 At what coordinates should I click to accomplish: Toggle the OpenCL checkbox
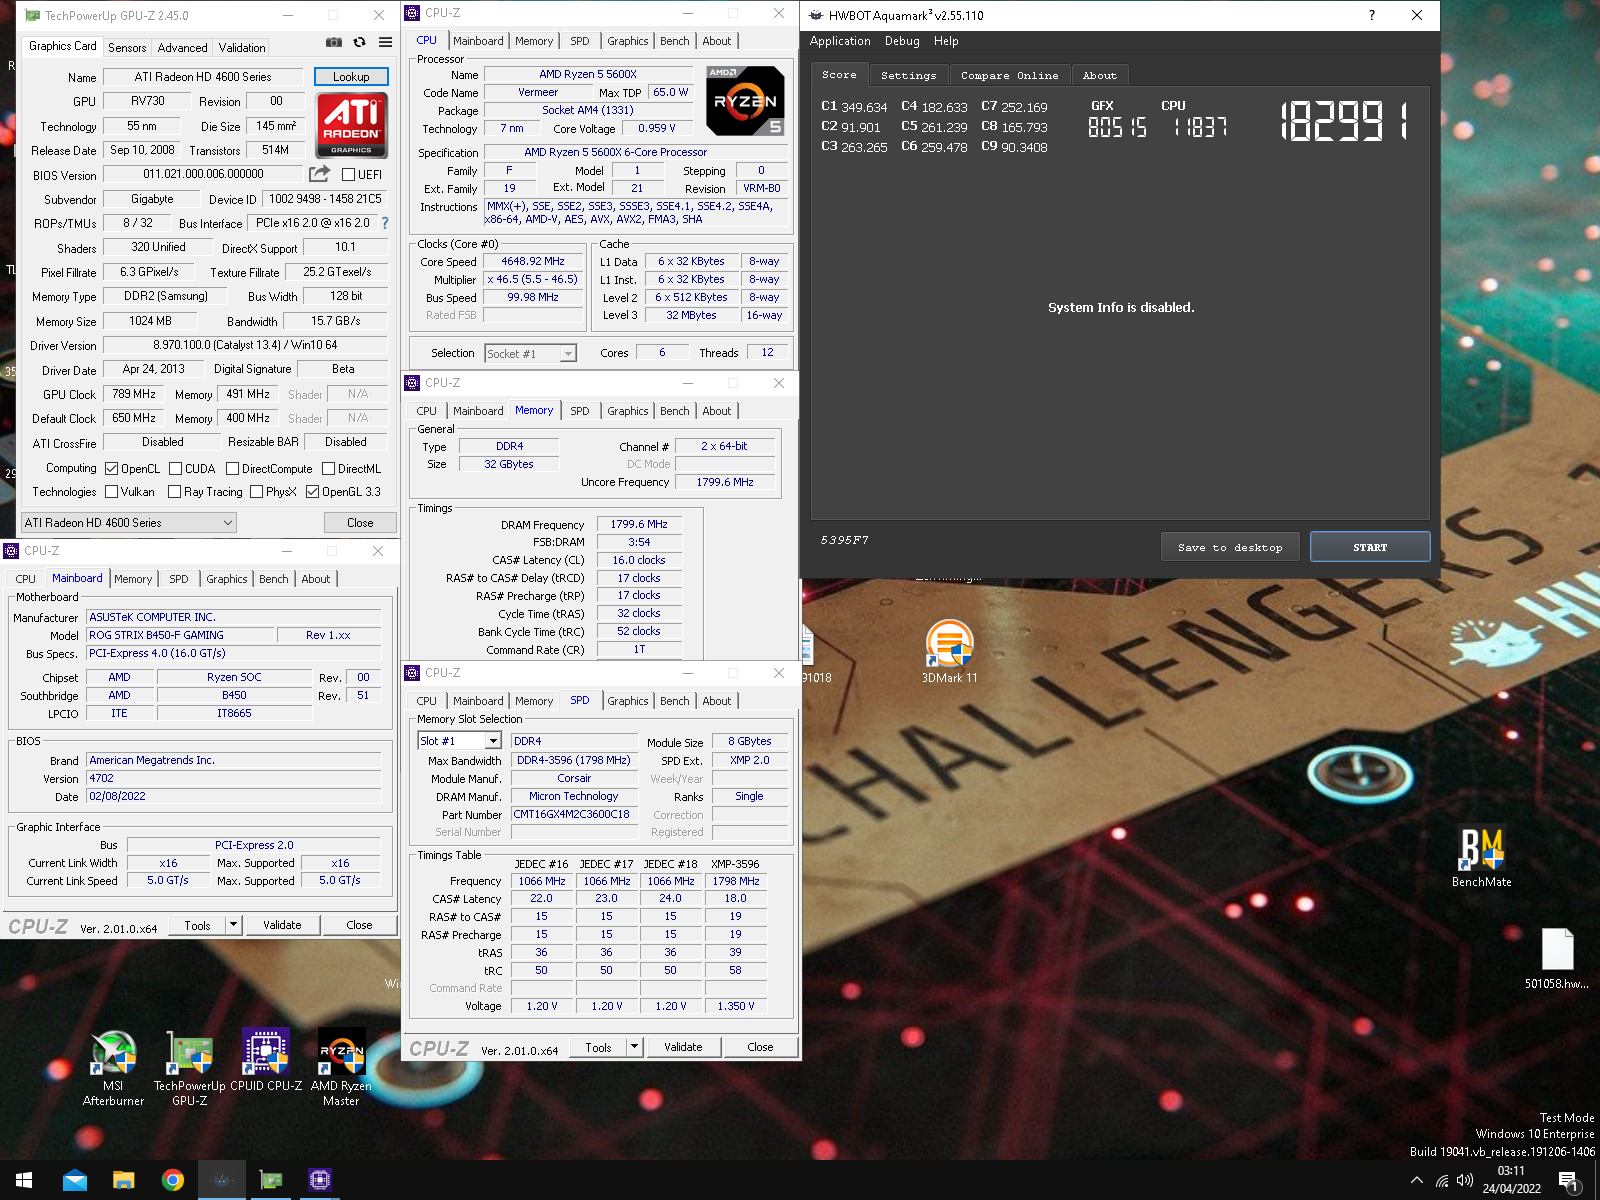click(x=112, y=468)
